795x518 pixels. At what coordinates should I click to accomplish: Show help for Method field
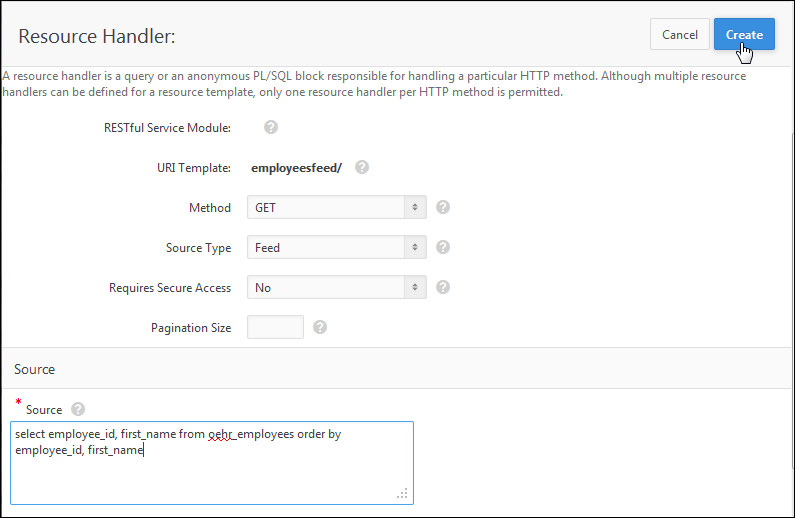(443, 207)
